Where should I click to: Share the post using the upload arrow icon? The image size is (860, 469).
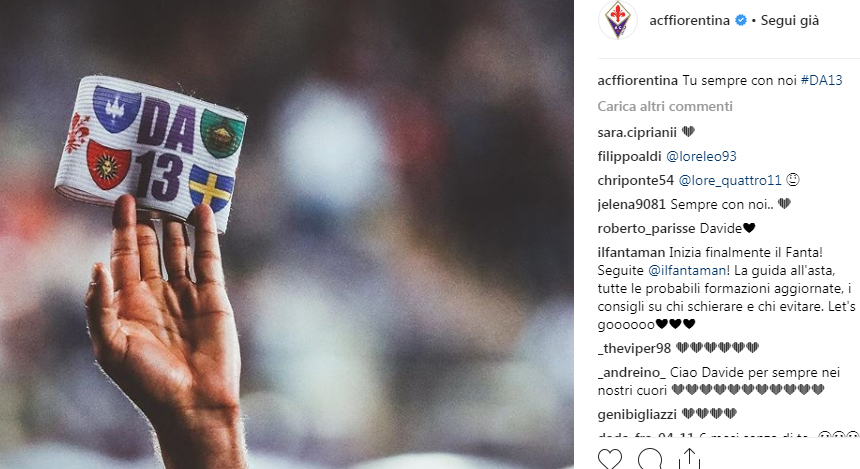tap(689, 459)
